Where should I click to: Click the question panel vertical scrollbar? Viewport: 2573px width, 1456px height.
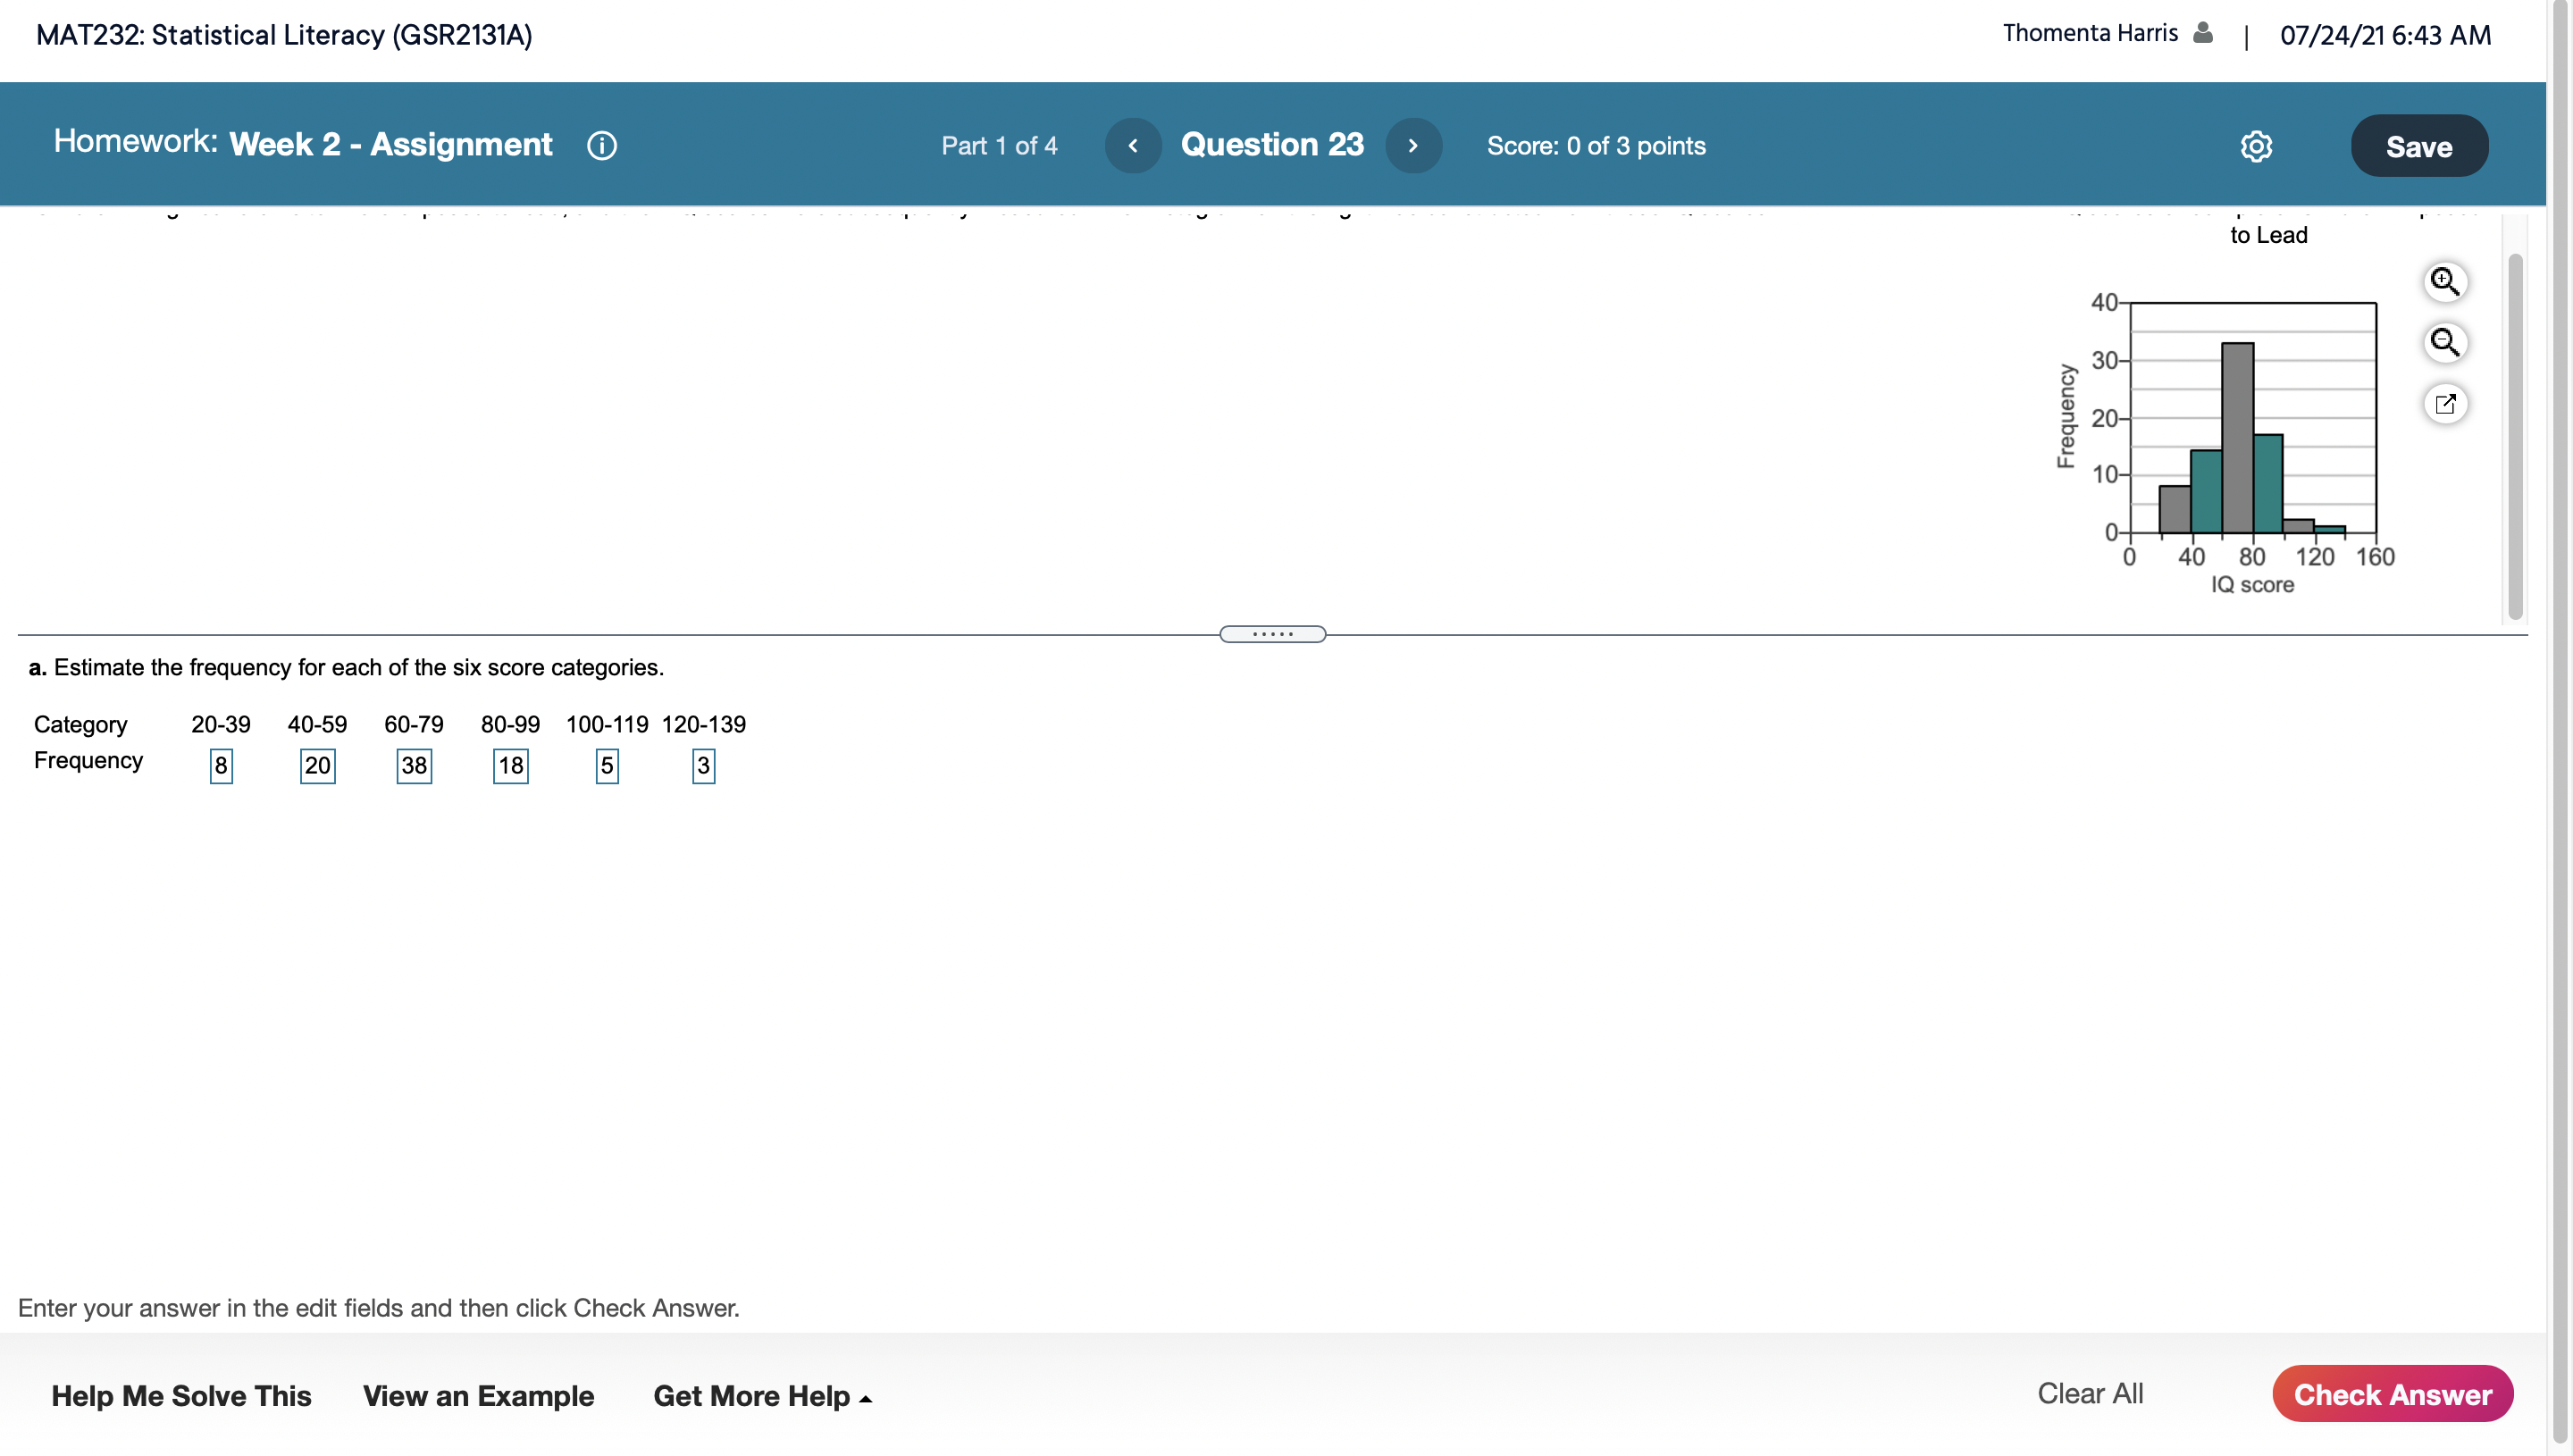(2516, 435)
